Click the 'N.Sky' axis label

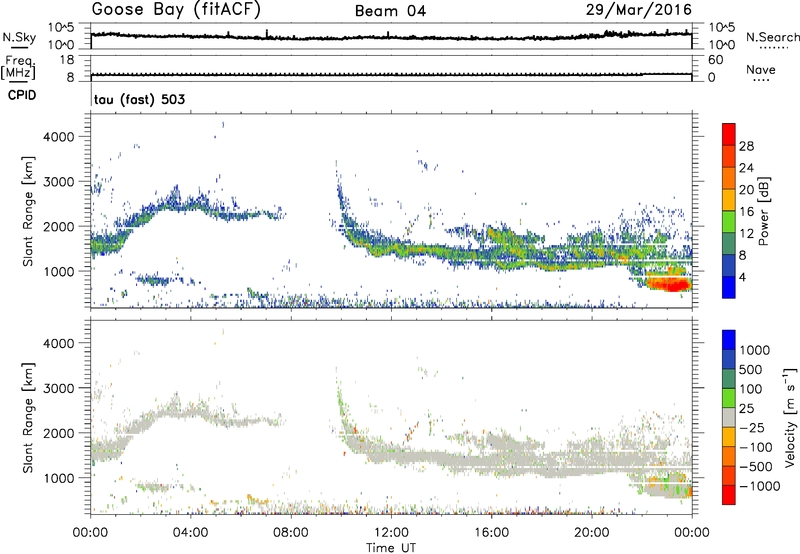click(x=19, y=37)
